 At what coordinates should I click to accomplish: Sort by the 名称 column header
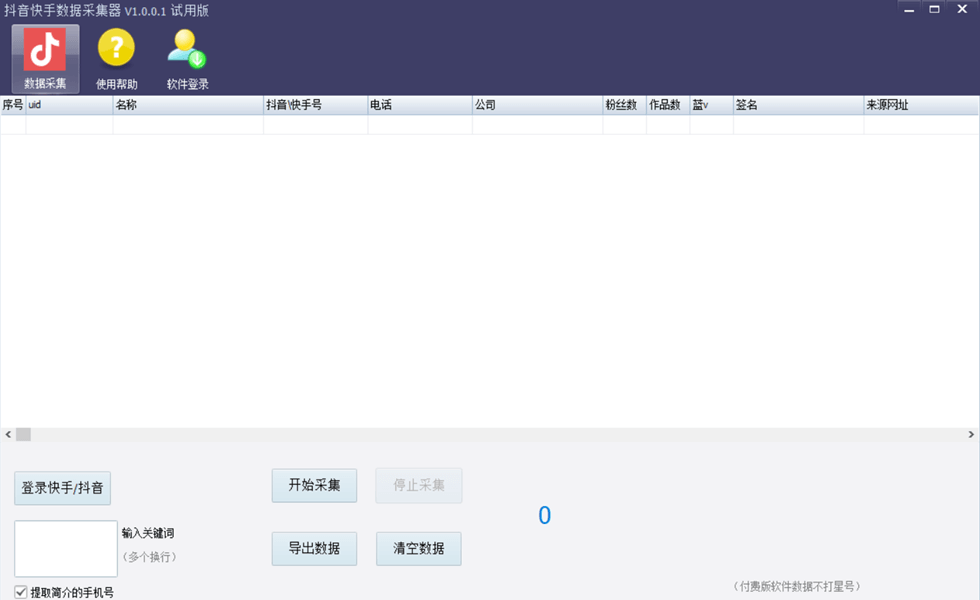click(188, 105)
